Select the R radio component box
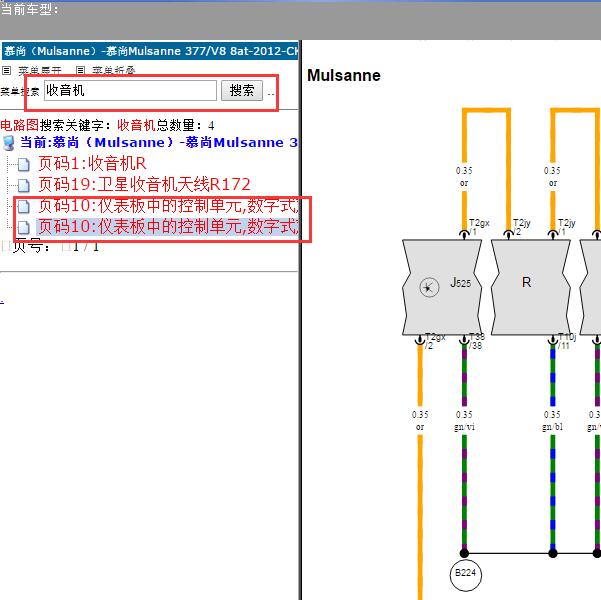Screen dimensions: 601x600 point(530,288)
